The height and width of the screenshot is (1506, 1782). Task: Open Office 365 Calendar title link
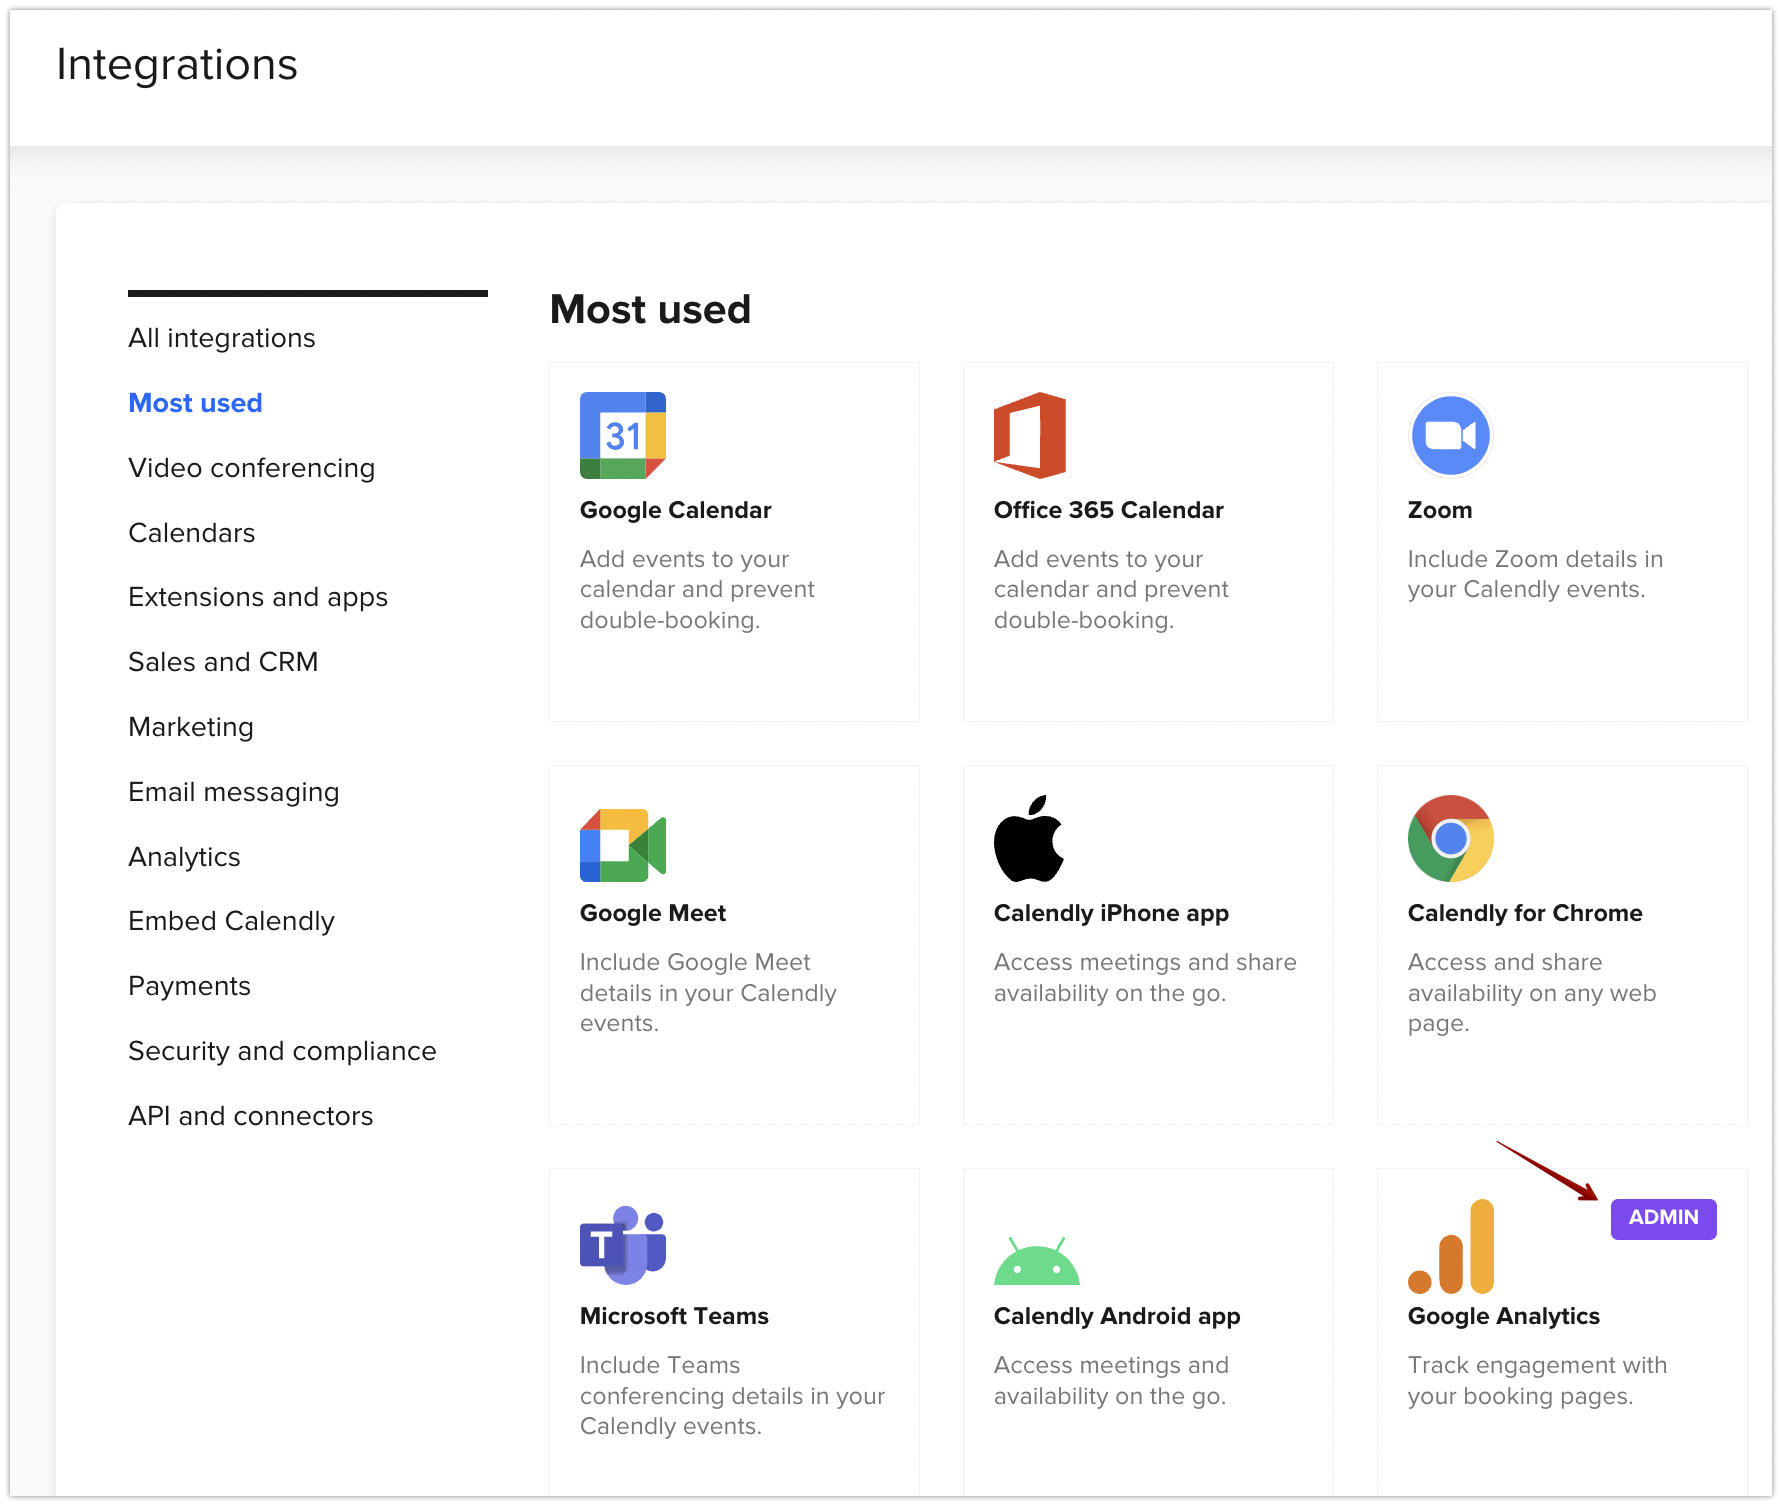[1109, 510]
